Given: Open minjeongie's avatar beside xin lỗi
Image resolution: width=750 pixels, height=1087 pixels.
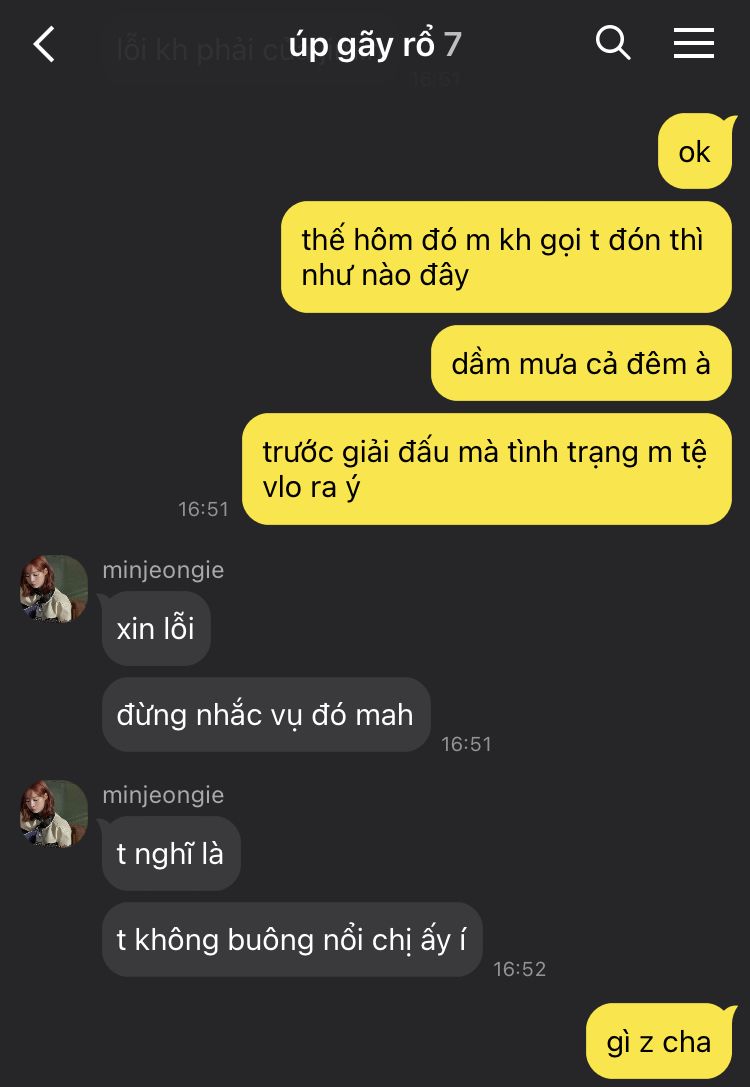Looking at the screenshot, I should [53, 589].
